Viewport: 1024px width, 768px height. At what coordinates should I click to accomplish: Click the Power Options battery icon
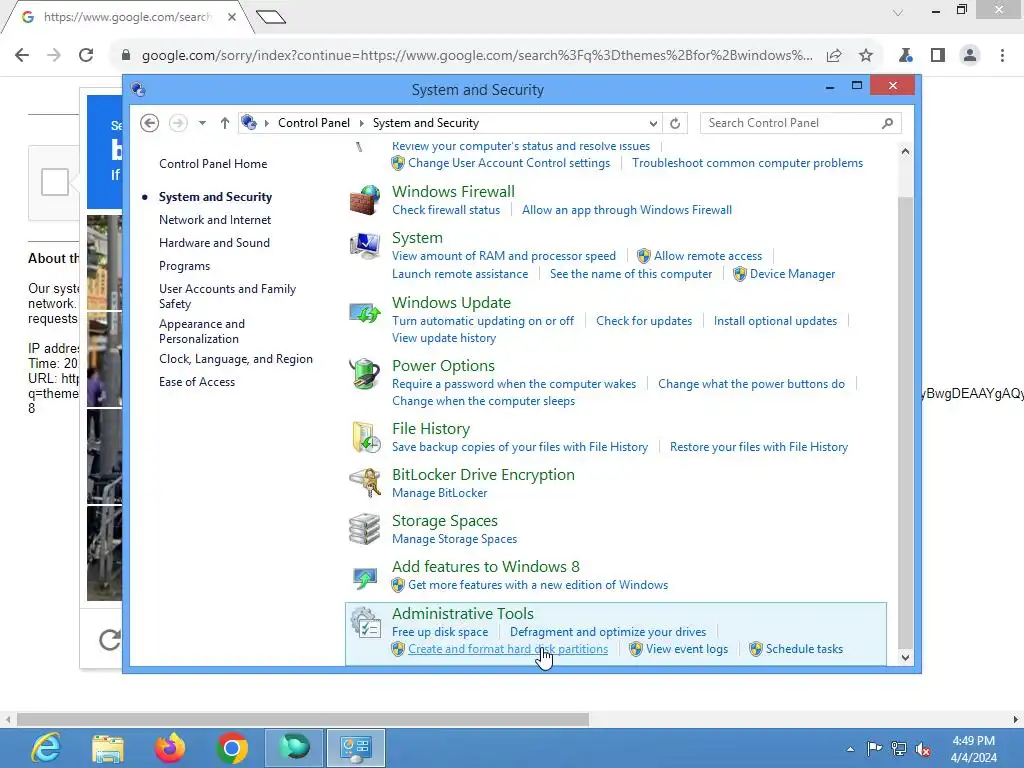coord(364,374)
